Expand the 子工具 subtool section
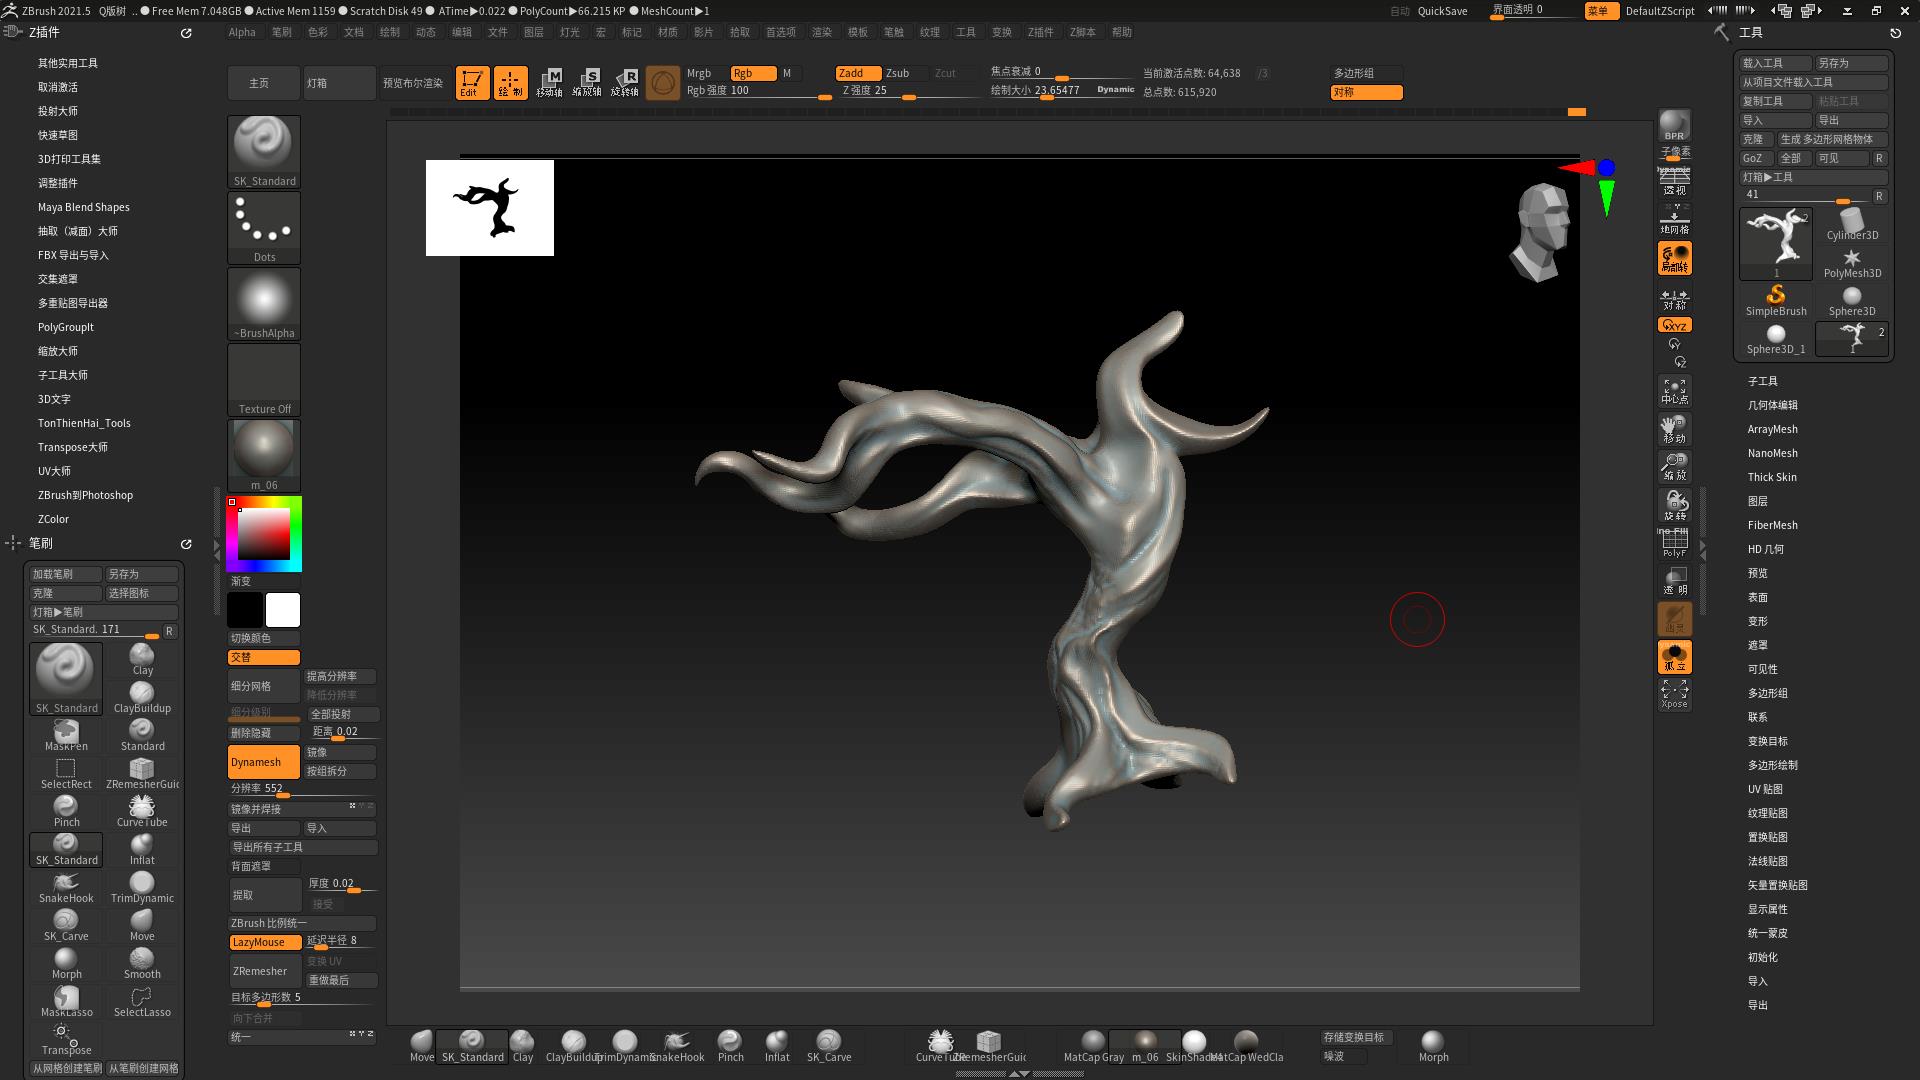Viewport: 1920px width, 1080px height. 1762,381
